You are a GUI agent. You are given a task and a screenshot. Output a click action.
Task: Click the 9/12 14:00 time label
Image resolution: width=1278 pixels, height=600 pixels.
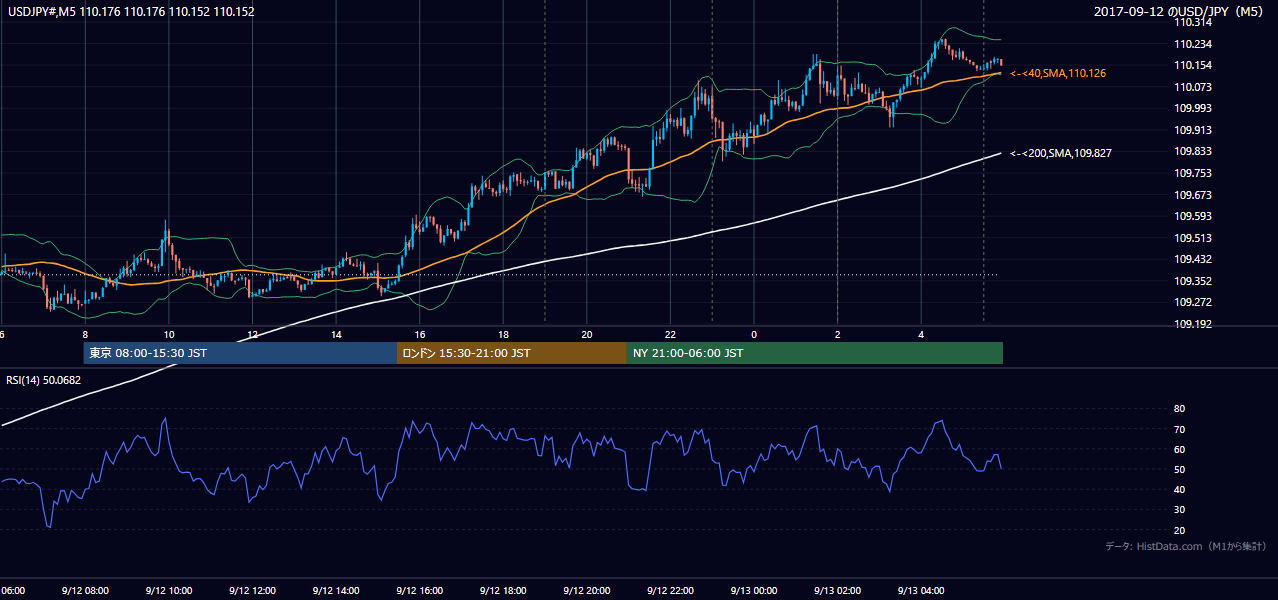[x=336, y=590]
